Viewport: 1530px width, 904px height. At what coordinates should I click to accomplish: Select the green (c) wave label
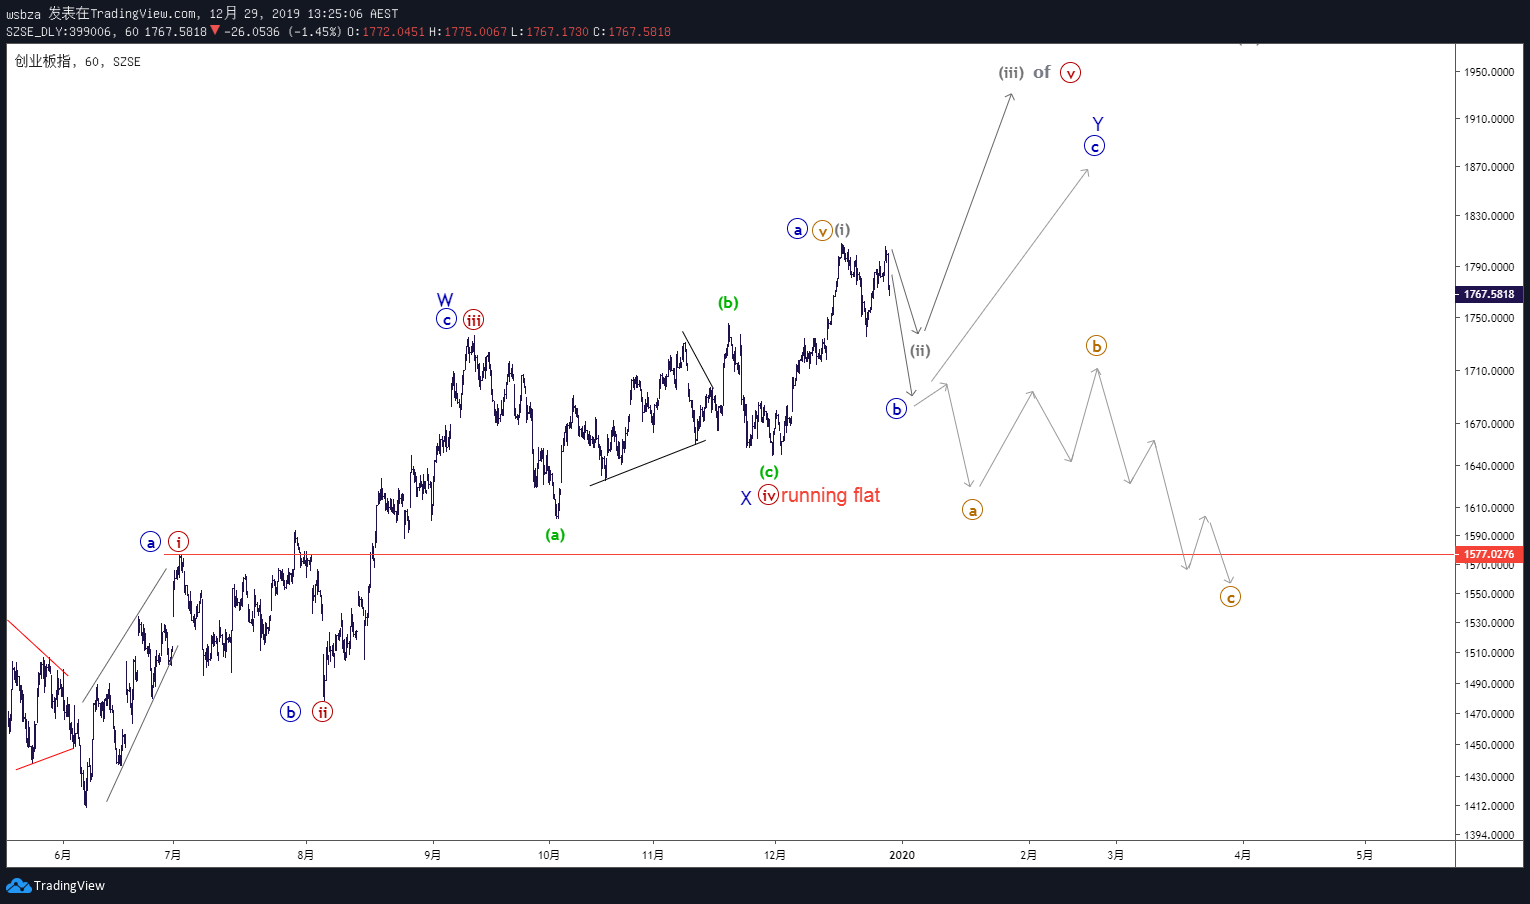(769, 472)
